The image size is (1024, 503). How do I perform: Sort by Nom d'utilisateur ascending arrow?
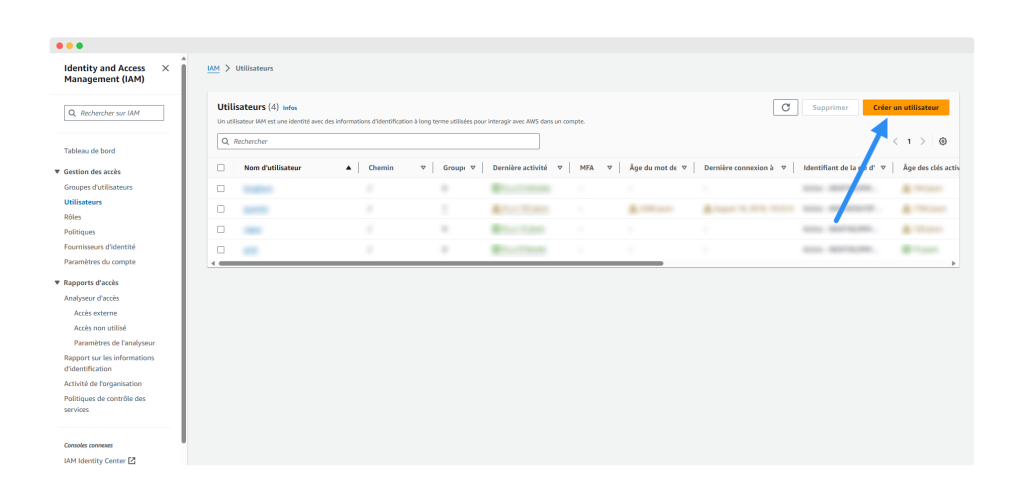pyautogui.click(x=348, y=168)
